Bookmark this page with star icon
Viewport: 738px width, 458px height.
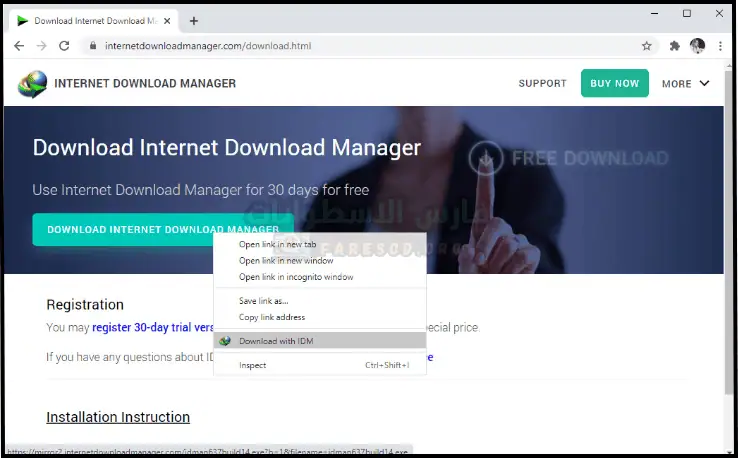coord(647,46)
